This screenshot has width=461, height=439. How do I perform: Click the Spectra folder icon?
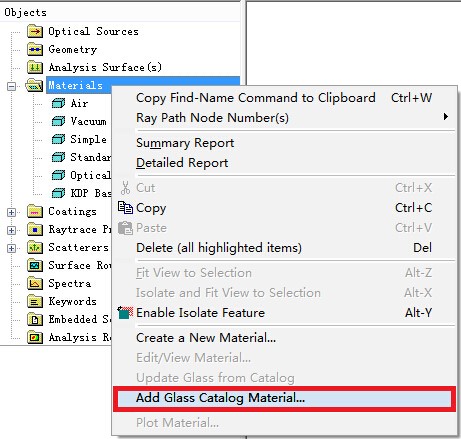pyautogui.click(x=35, y=283)
